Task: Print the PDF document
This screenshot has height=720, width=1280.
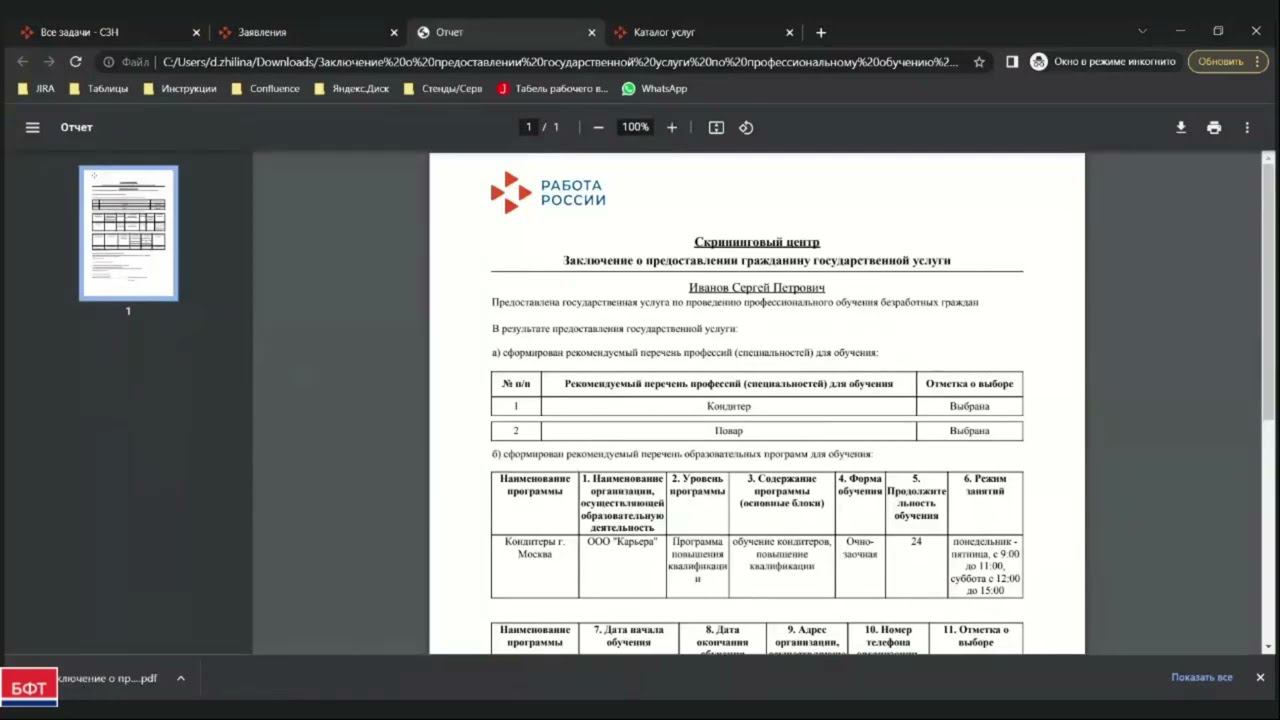Action: point(1214,127)
